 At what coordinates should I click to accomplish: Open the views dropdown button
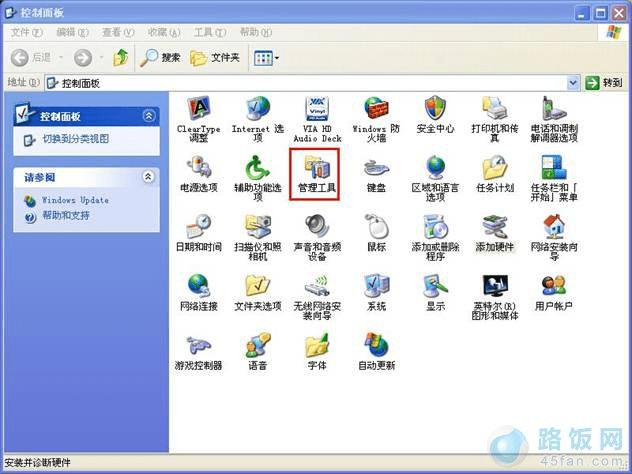(266, 58)
